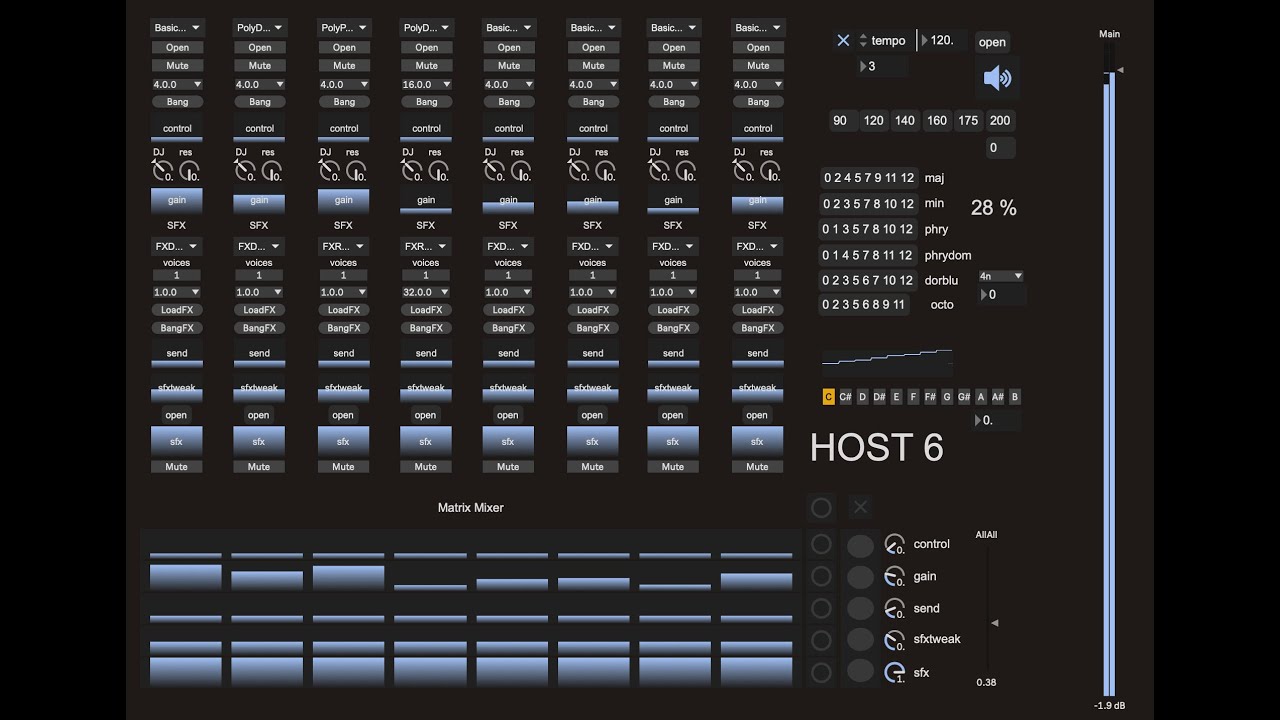The height and width of the screenshot is (720, 1280).
Task: Toggle the filled round LED in the sfx row
Action: (860, 671)
